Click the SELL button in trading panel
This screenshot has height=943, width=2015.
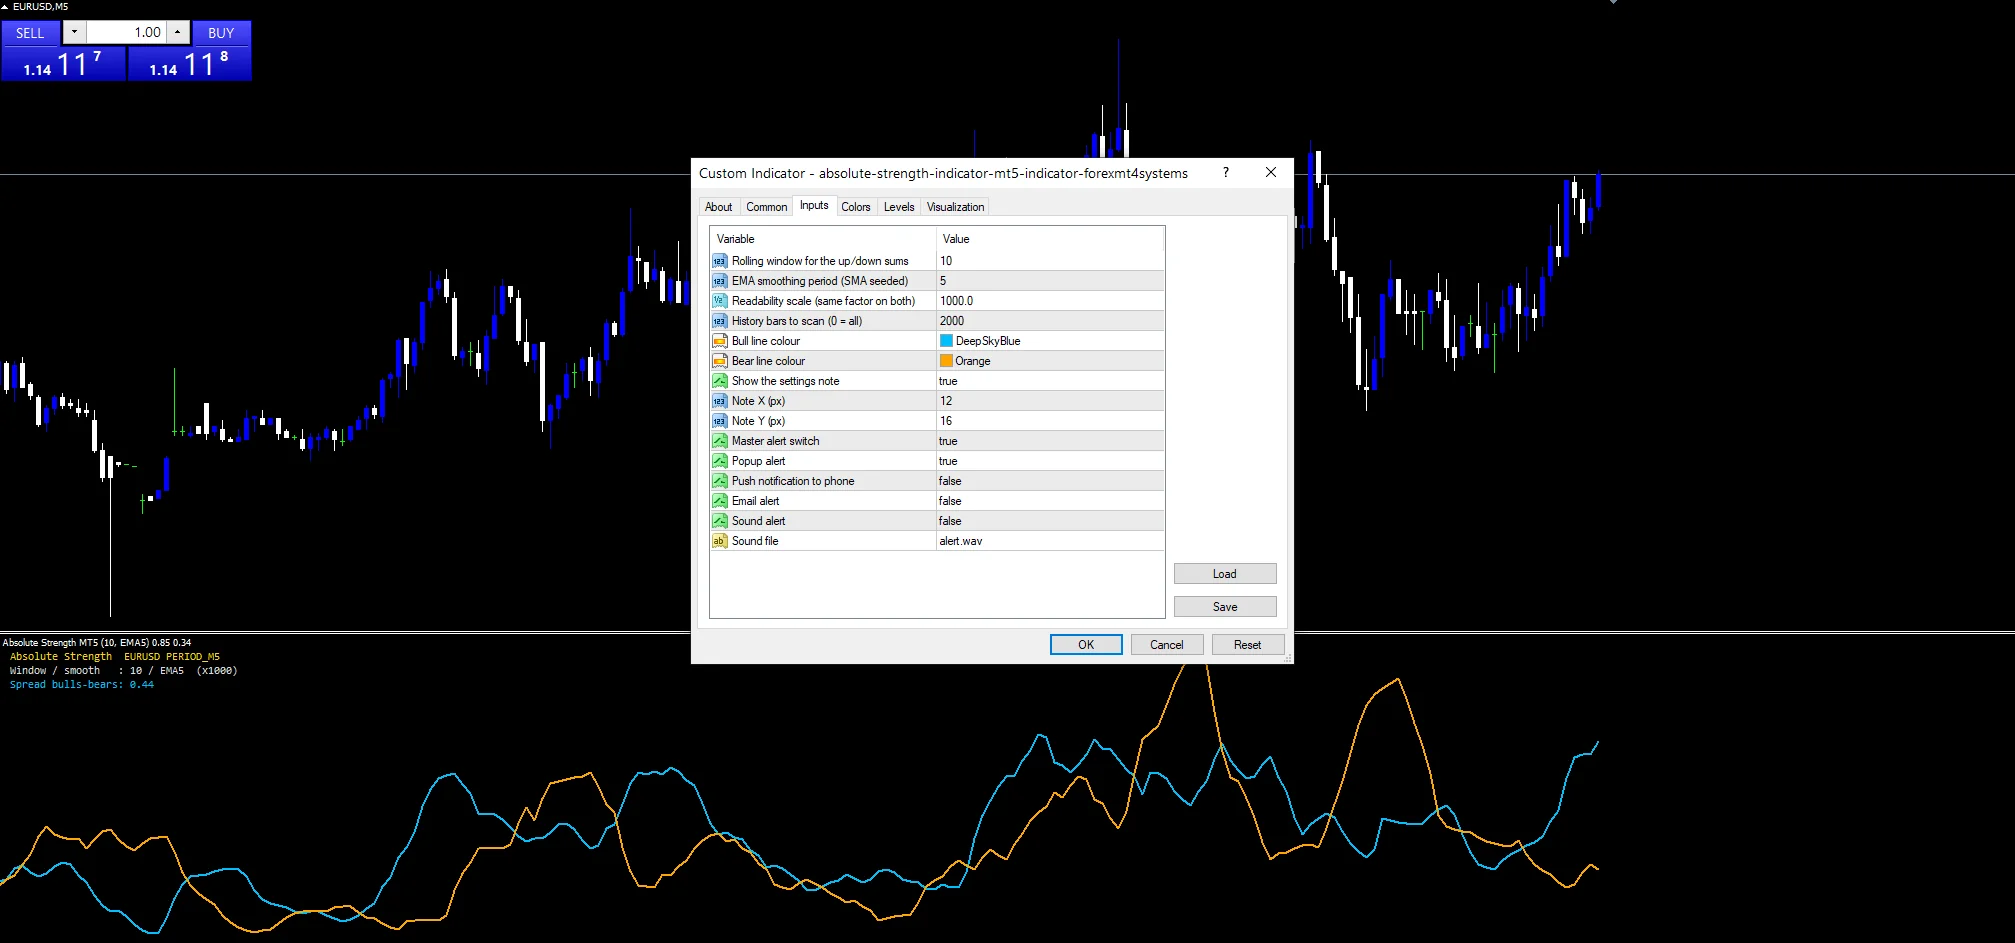(30, 33)
